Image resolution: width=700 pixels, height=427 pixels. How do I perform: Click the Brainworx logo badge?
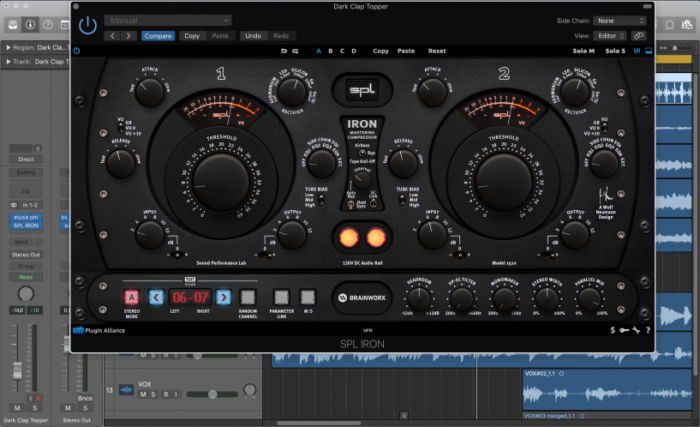(362, 297)
